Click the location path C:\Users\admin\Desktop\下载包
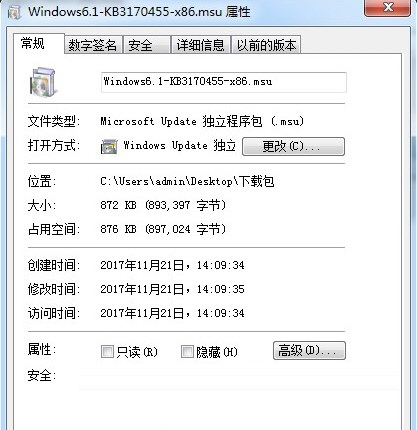 [187, 182]
